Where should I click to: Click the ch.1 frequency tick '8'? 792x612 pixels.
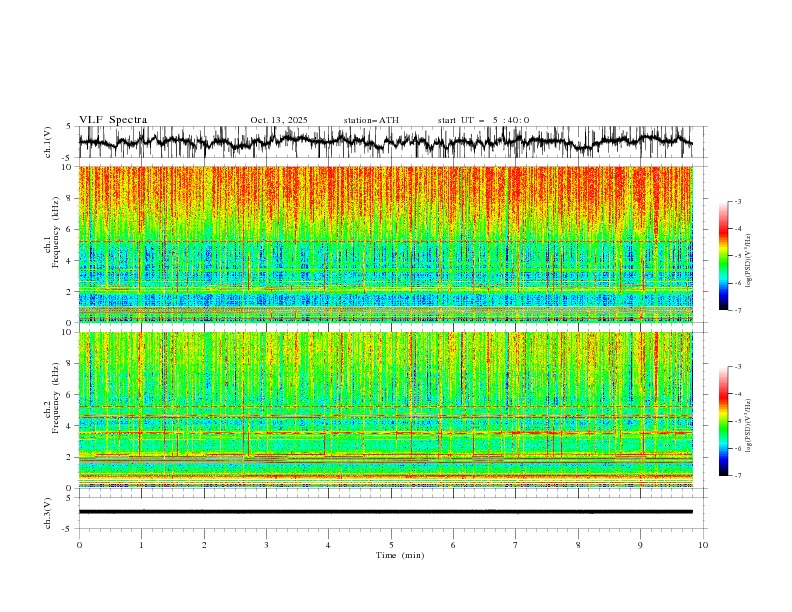pos(69,198)
